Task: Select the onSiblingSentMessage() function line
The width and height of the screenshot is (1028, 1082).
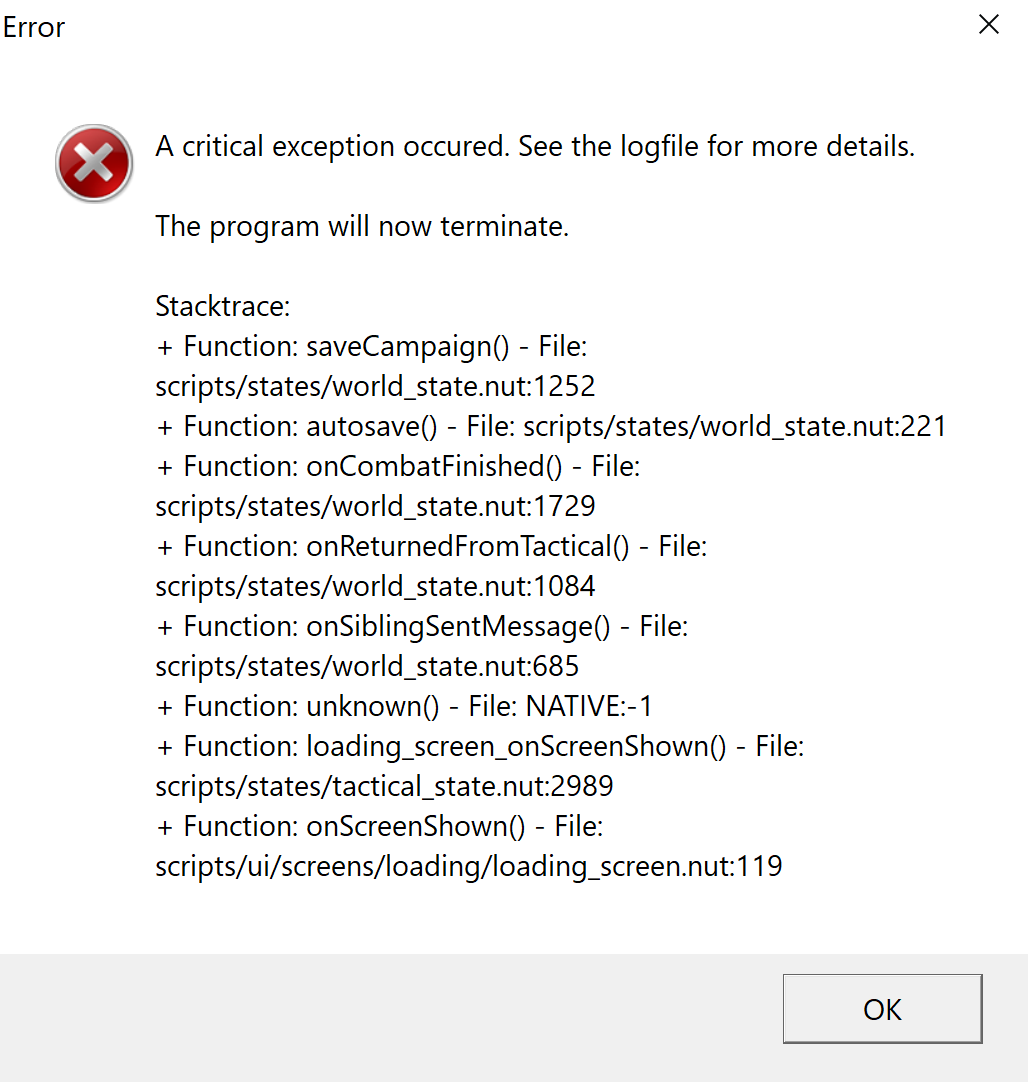Action: pos(422,627)
